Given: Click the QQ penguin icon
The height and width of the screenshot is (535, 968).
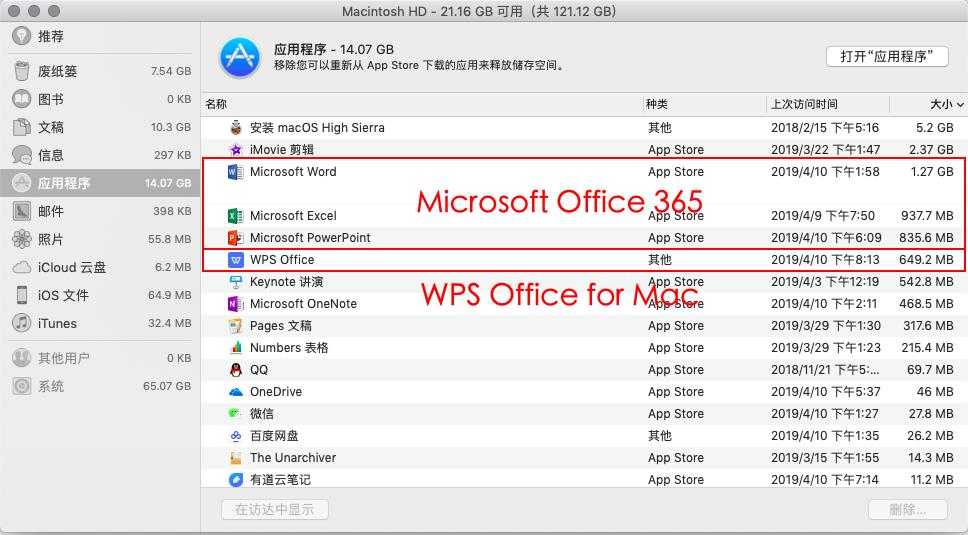Looking at the screenshot, I should [235, 370].
